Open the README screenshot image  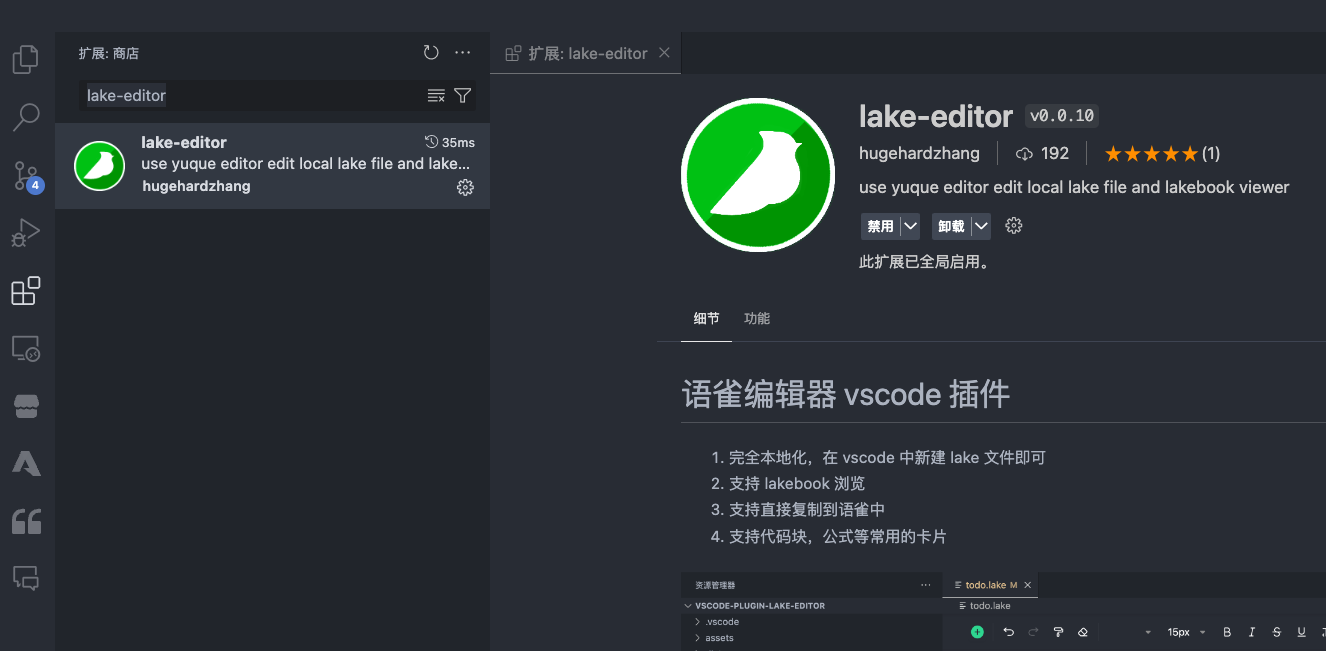pos(1003,611)
